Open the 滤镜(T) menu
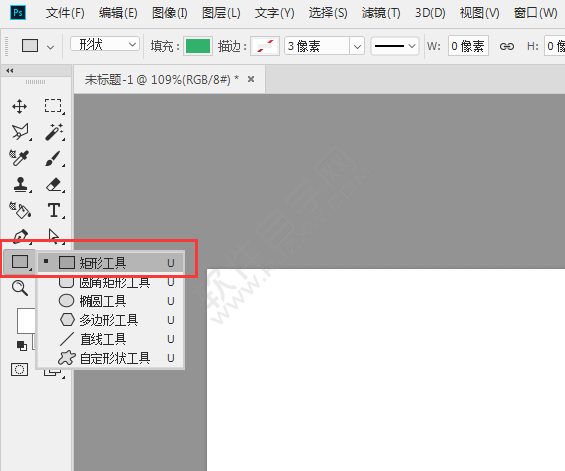This screenshot has height=471, width=565. tap(381, 13)
